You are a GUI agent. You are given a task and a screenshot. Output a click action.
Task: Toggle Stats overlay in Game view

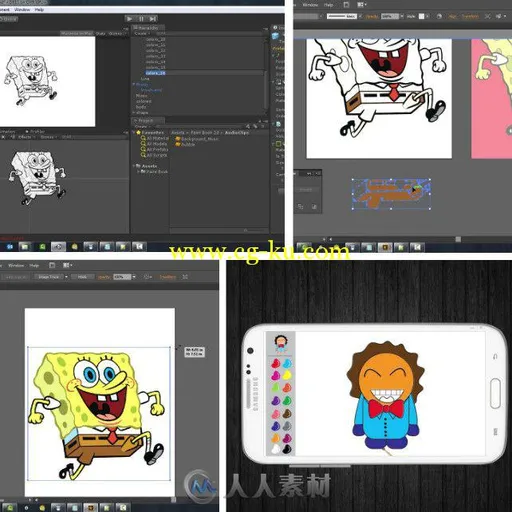(101, 33)
